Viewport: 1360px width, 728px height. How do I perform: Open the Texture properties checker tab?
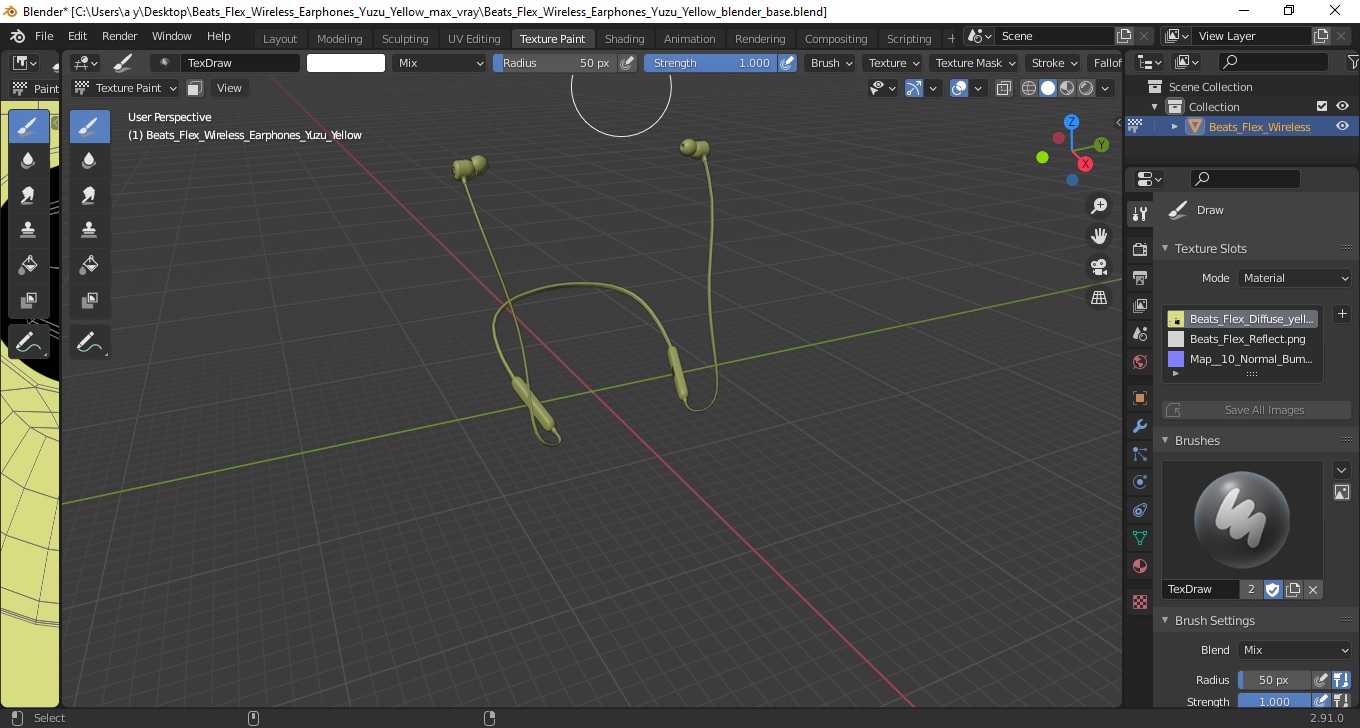[x=1139, y=602]
